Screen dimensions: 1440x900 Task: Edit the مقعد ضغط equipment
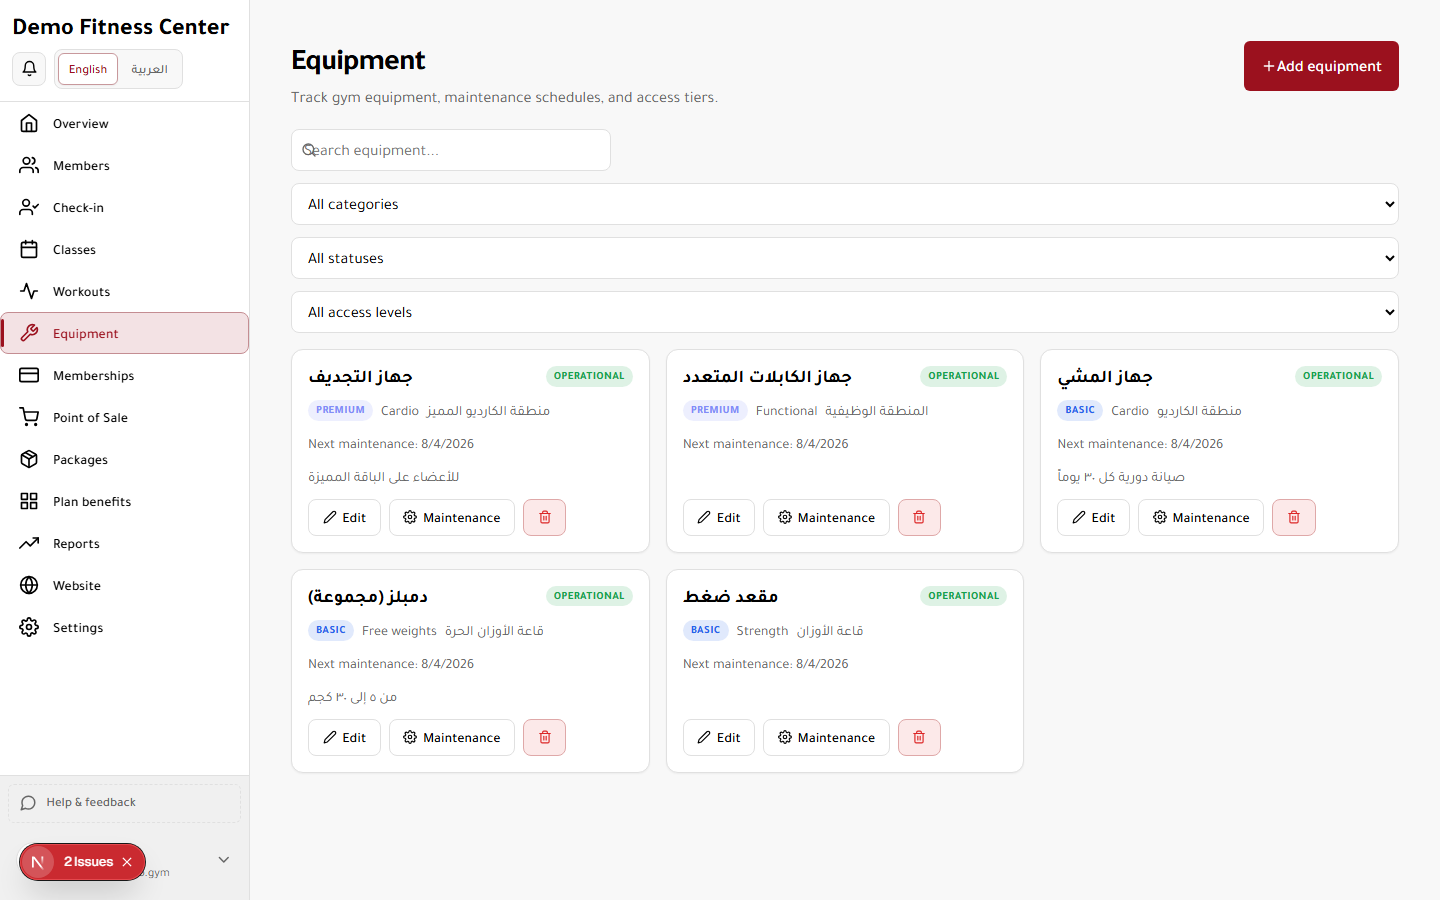(x=719, y=738)
